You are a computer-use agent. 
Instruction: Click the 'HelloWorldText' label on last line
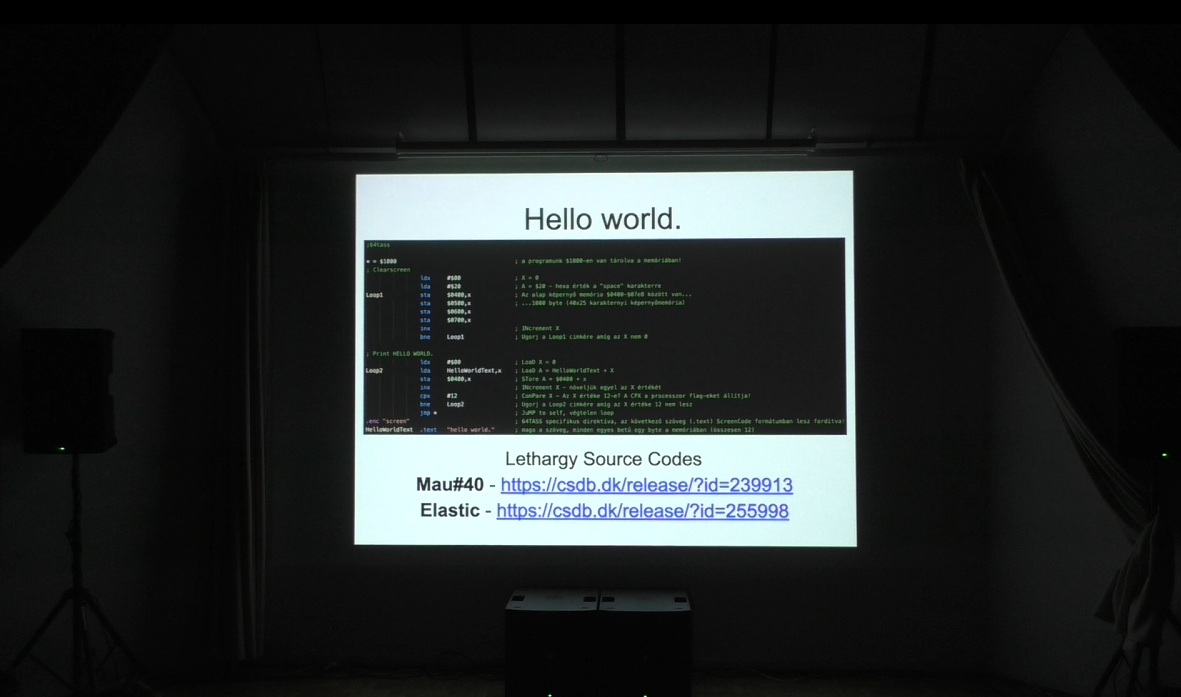click(x=389, y=430)
